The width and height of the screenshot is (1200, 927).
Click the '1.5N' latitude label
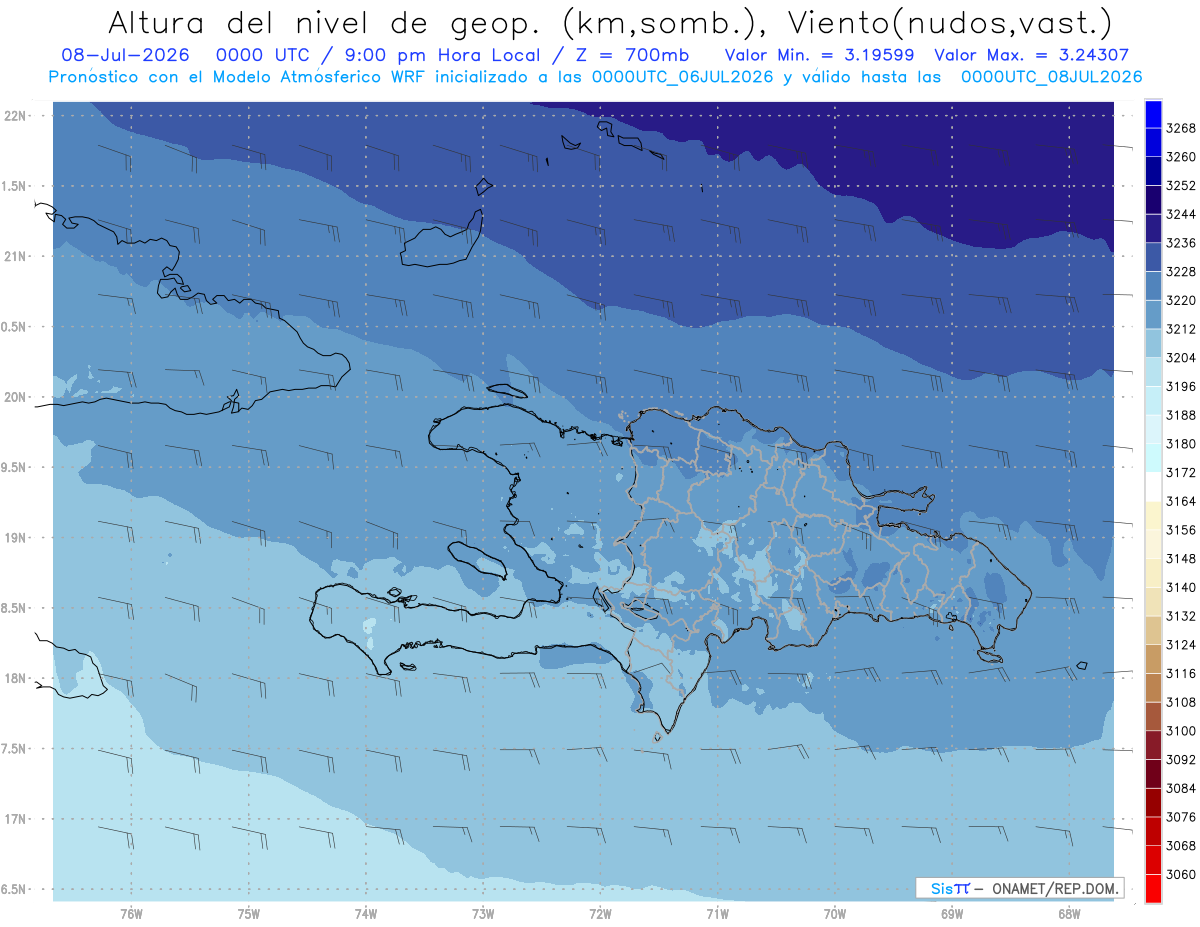tap(16, 186)
